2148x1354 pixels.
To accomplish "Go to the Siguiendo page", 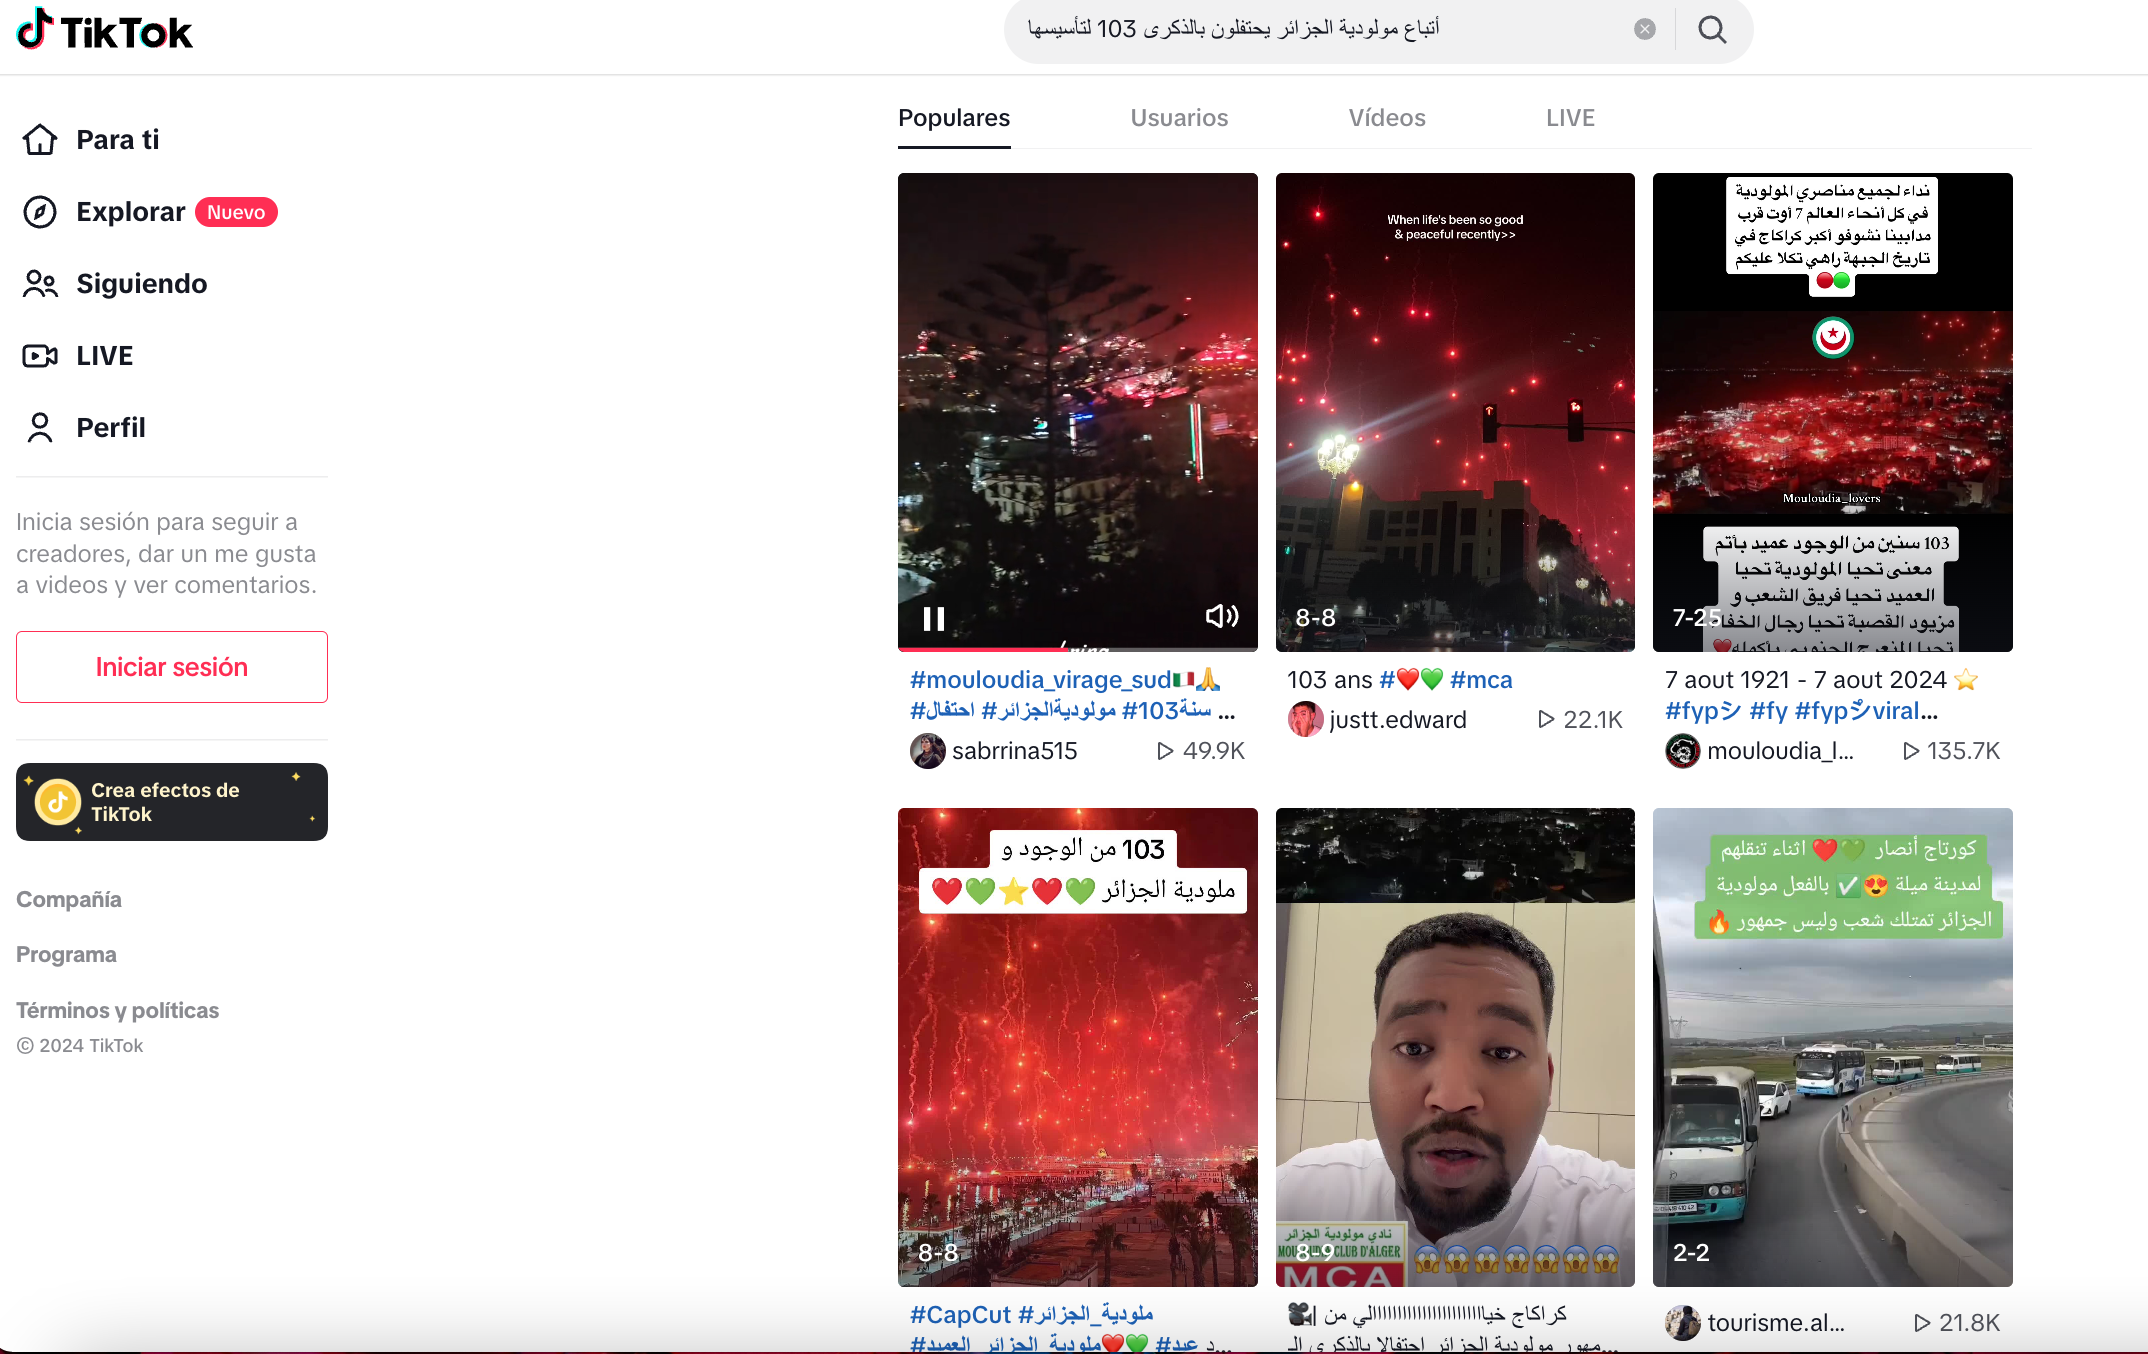I will (x=141, y=284).
